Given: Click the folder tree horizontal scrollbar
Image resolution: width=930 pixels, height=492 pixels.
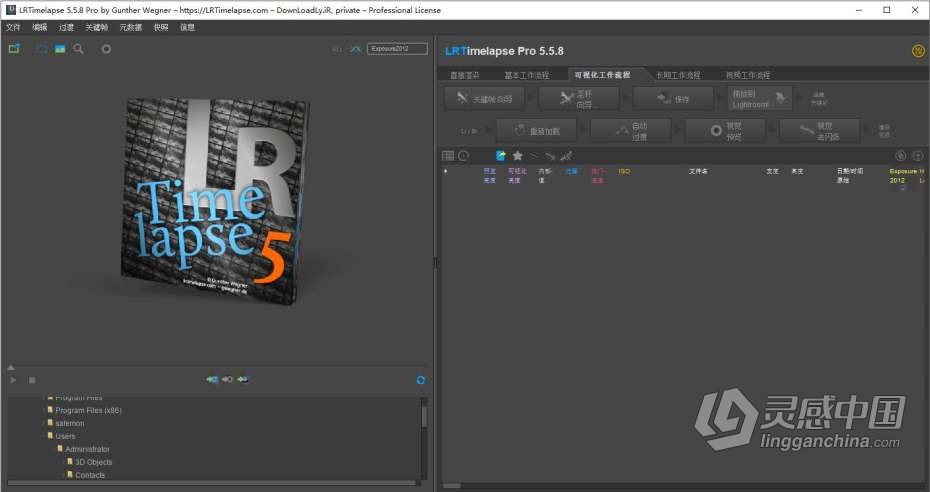Looking at the screenshot, I should click(x=214, y=483).
